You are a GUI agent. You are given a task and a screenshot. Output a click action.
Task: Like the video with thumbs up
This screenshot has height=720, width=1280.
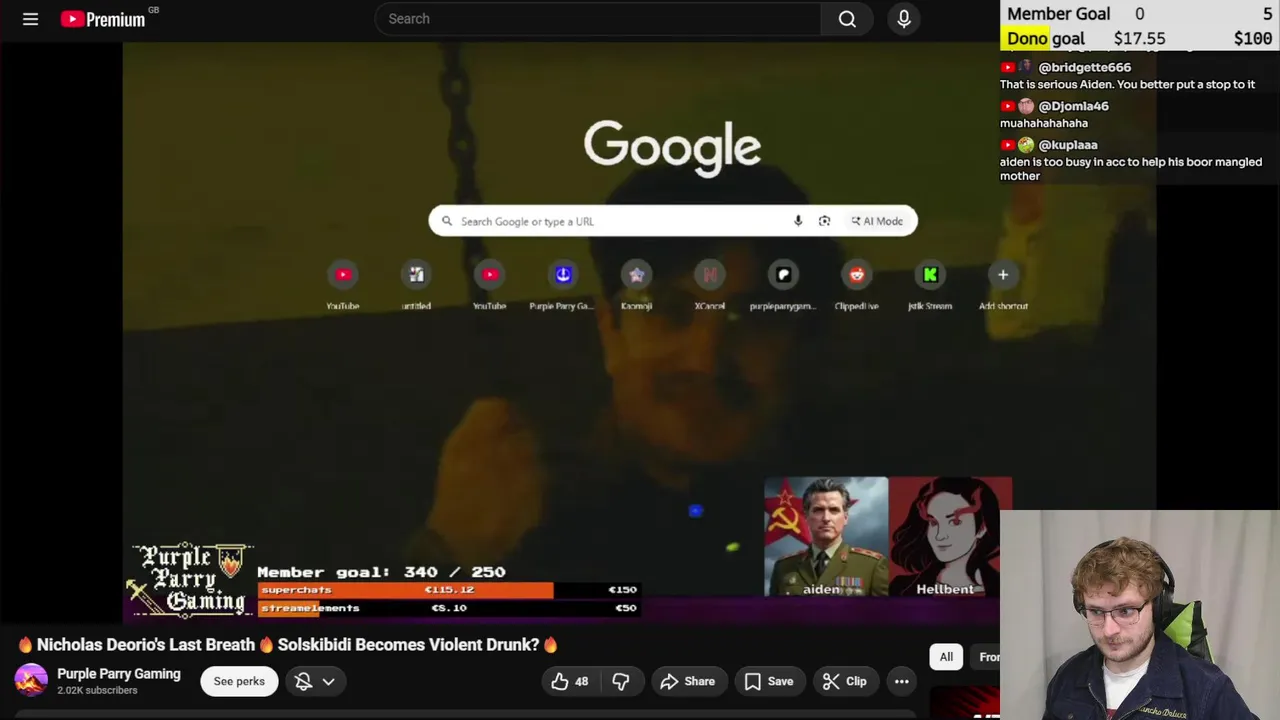570,681
